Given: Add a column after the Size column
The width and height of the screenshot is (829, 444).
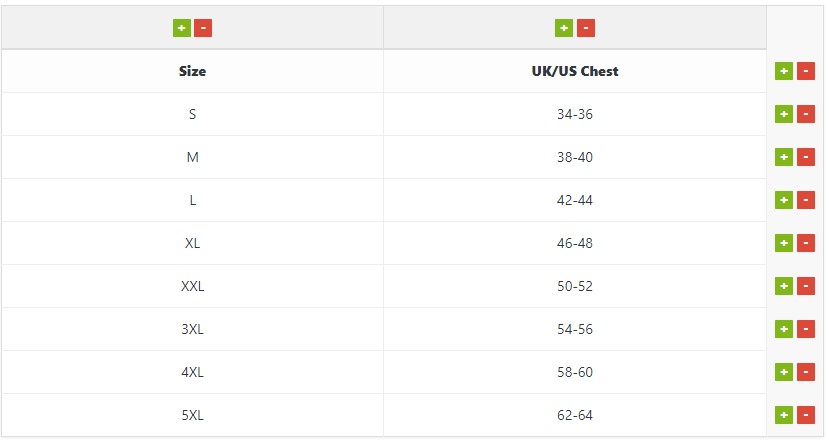Looking at the screenshot, I should click(x=181, y=28).
